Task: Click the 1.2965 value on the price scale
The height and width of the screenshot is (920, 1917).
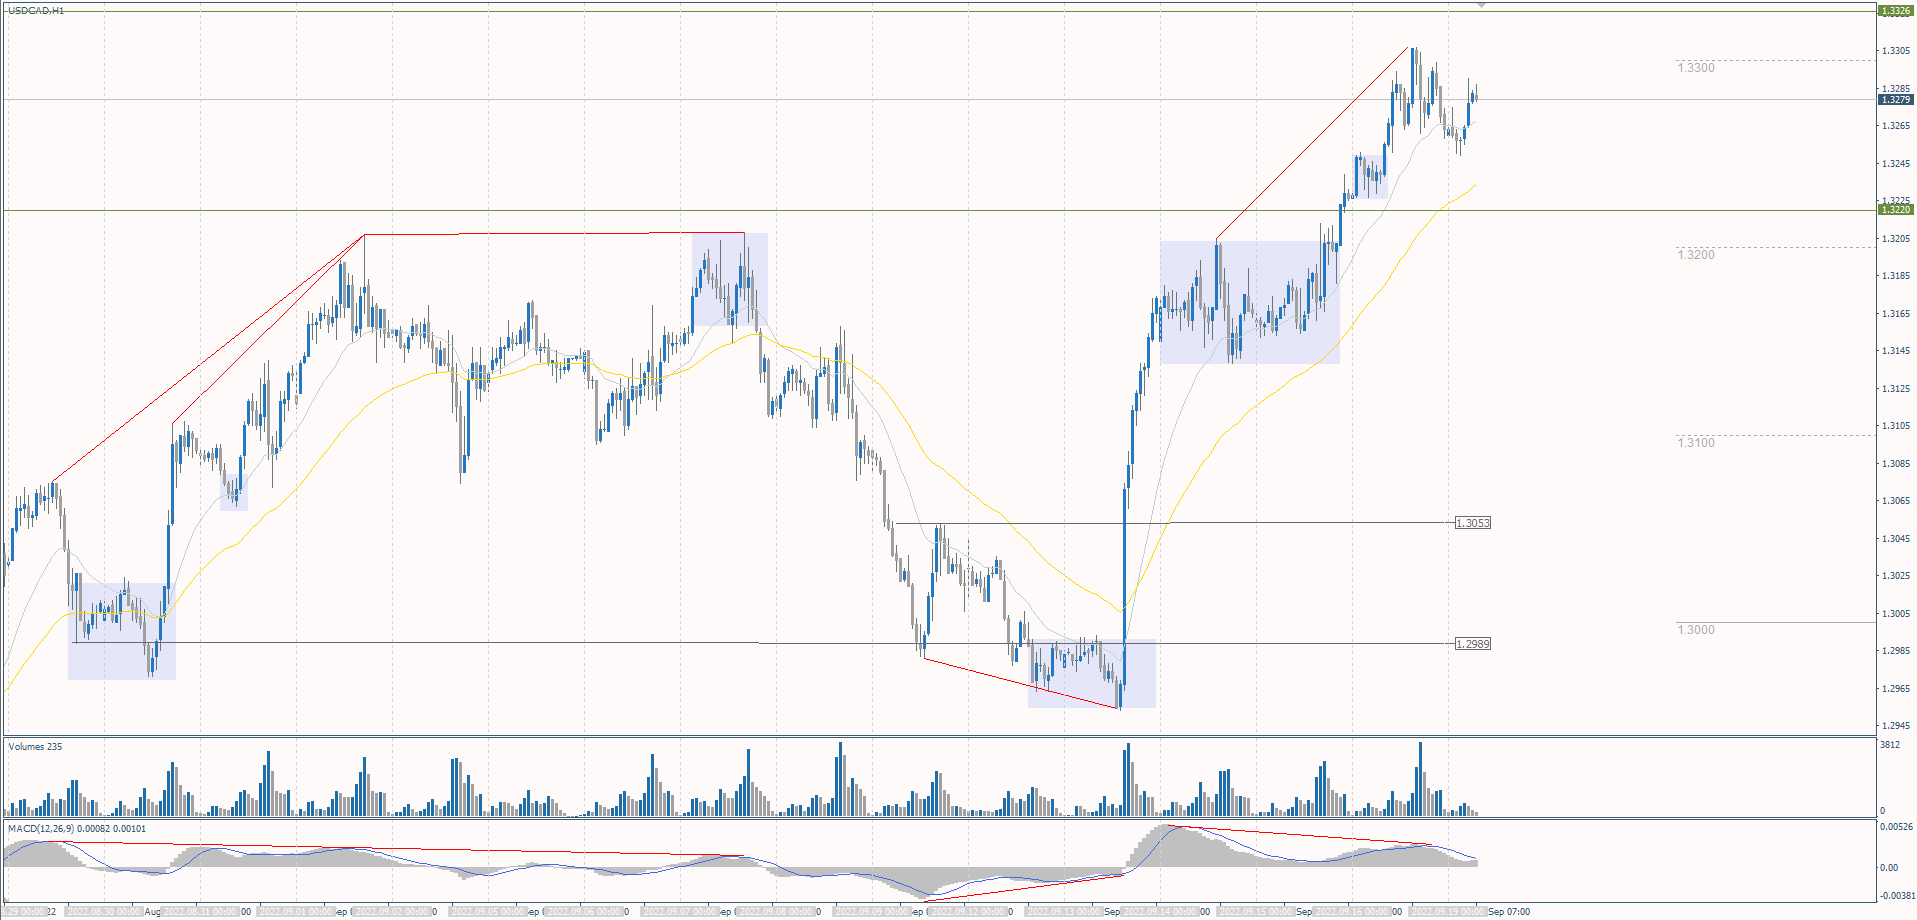Action: (x=1895, y=689)
